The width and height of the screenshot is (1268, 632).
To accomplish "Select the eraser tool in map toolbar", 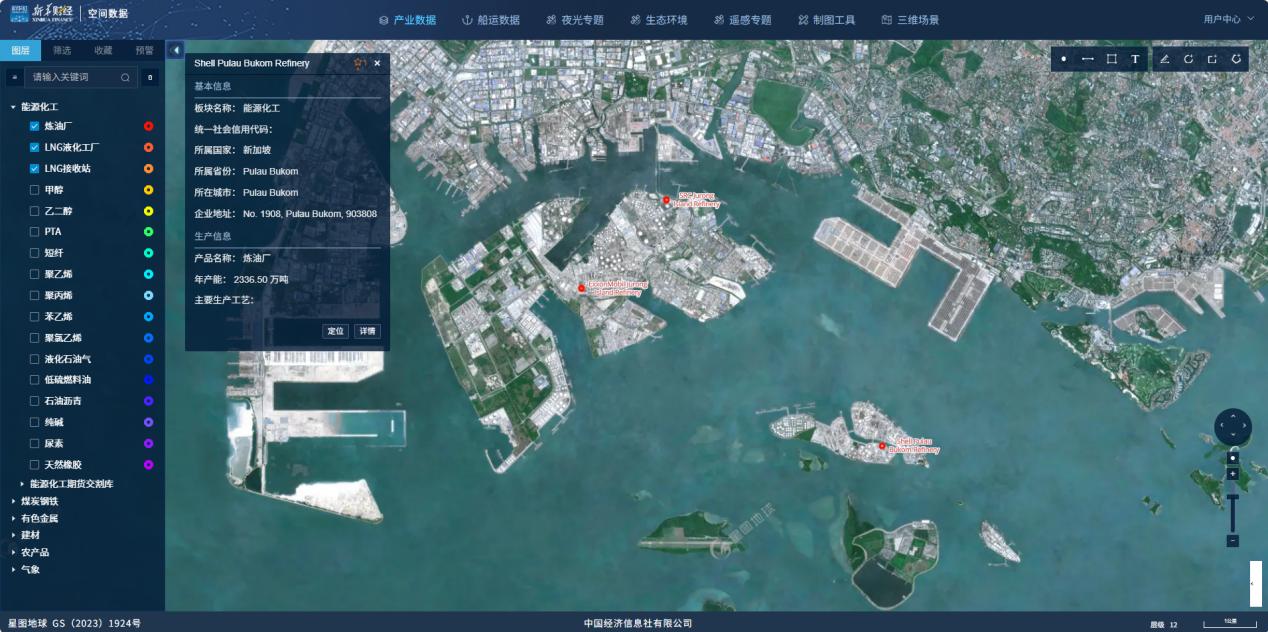I will pos(1164,59).
